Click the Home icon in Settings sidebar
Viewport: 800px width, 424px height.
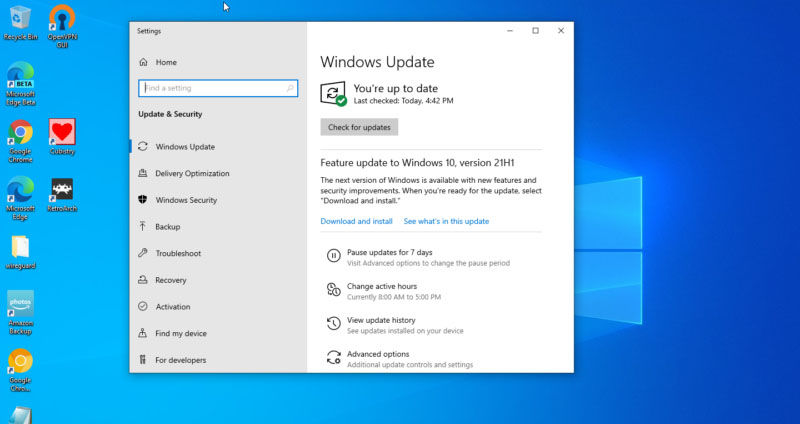pyautogui.click(x=145, y=62)
